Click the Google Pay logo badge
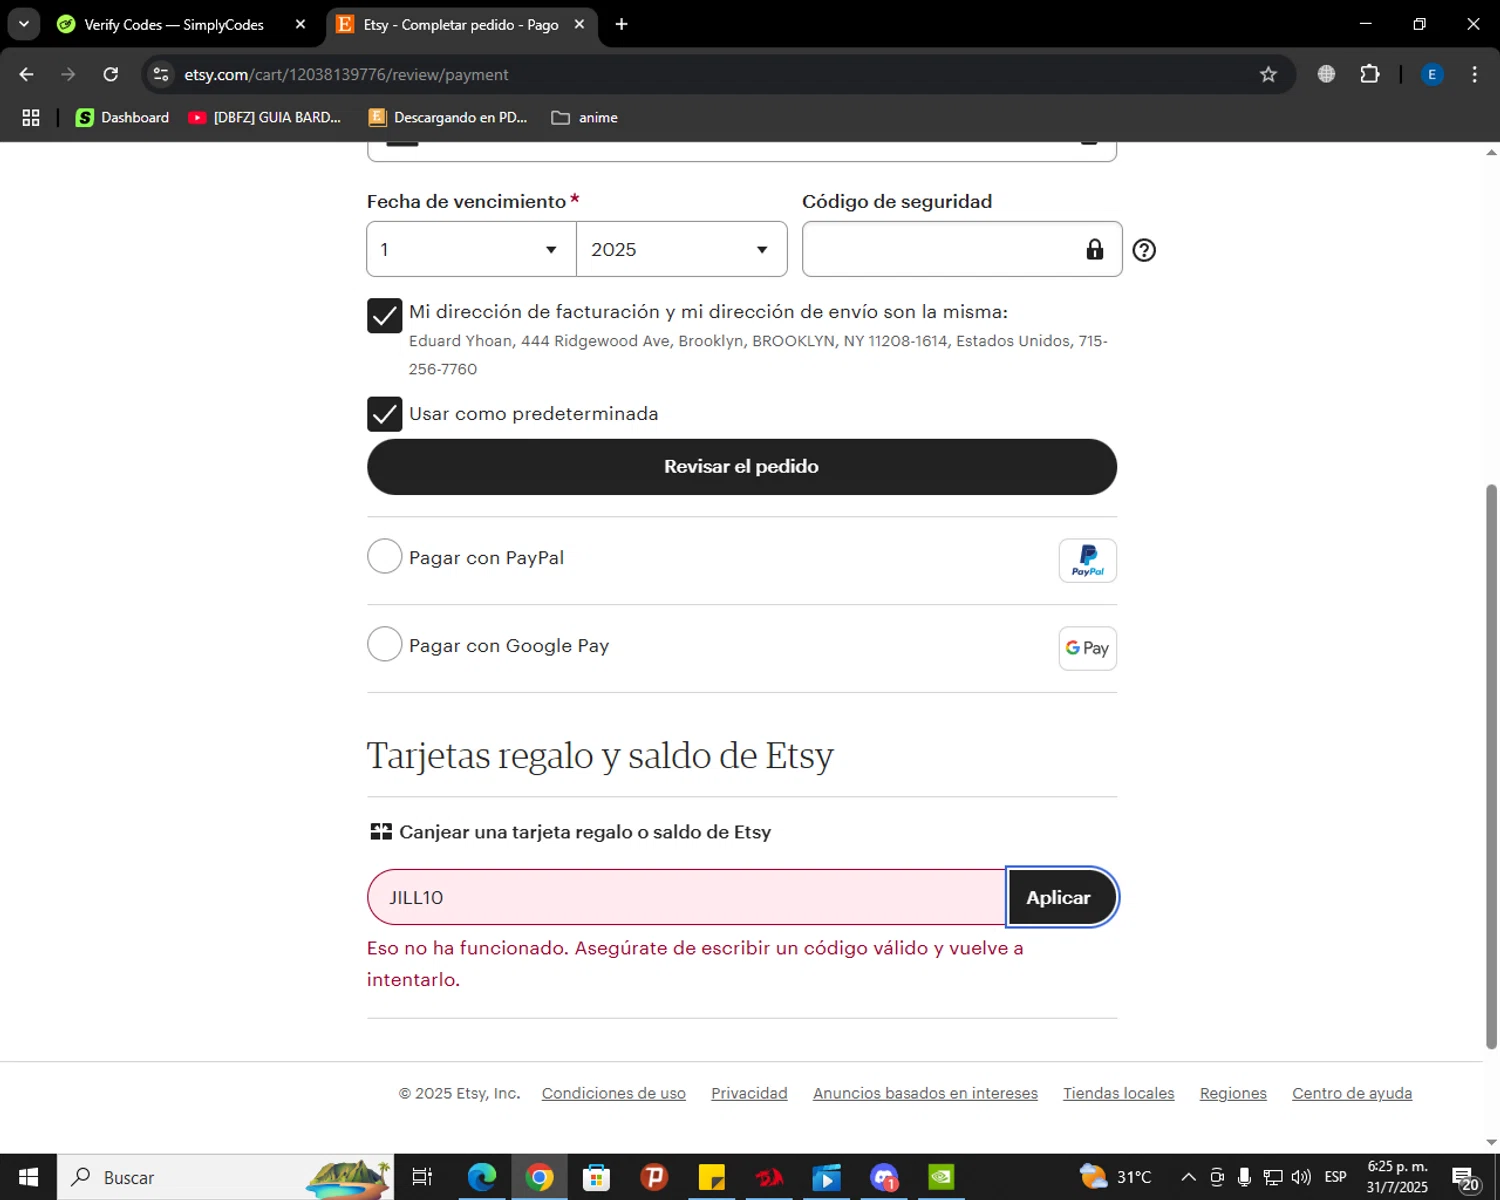 pyautogui.click(x=1088, y=648)
